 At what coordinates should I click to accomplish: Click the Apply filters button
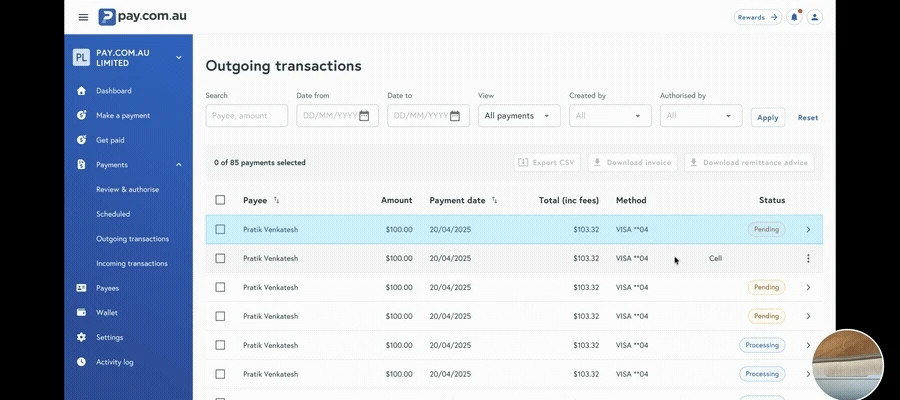[767, 117]
